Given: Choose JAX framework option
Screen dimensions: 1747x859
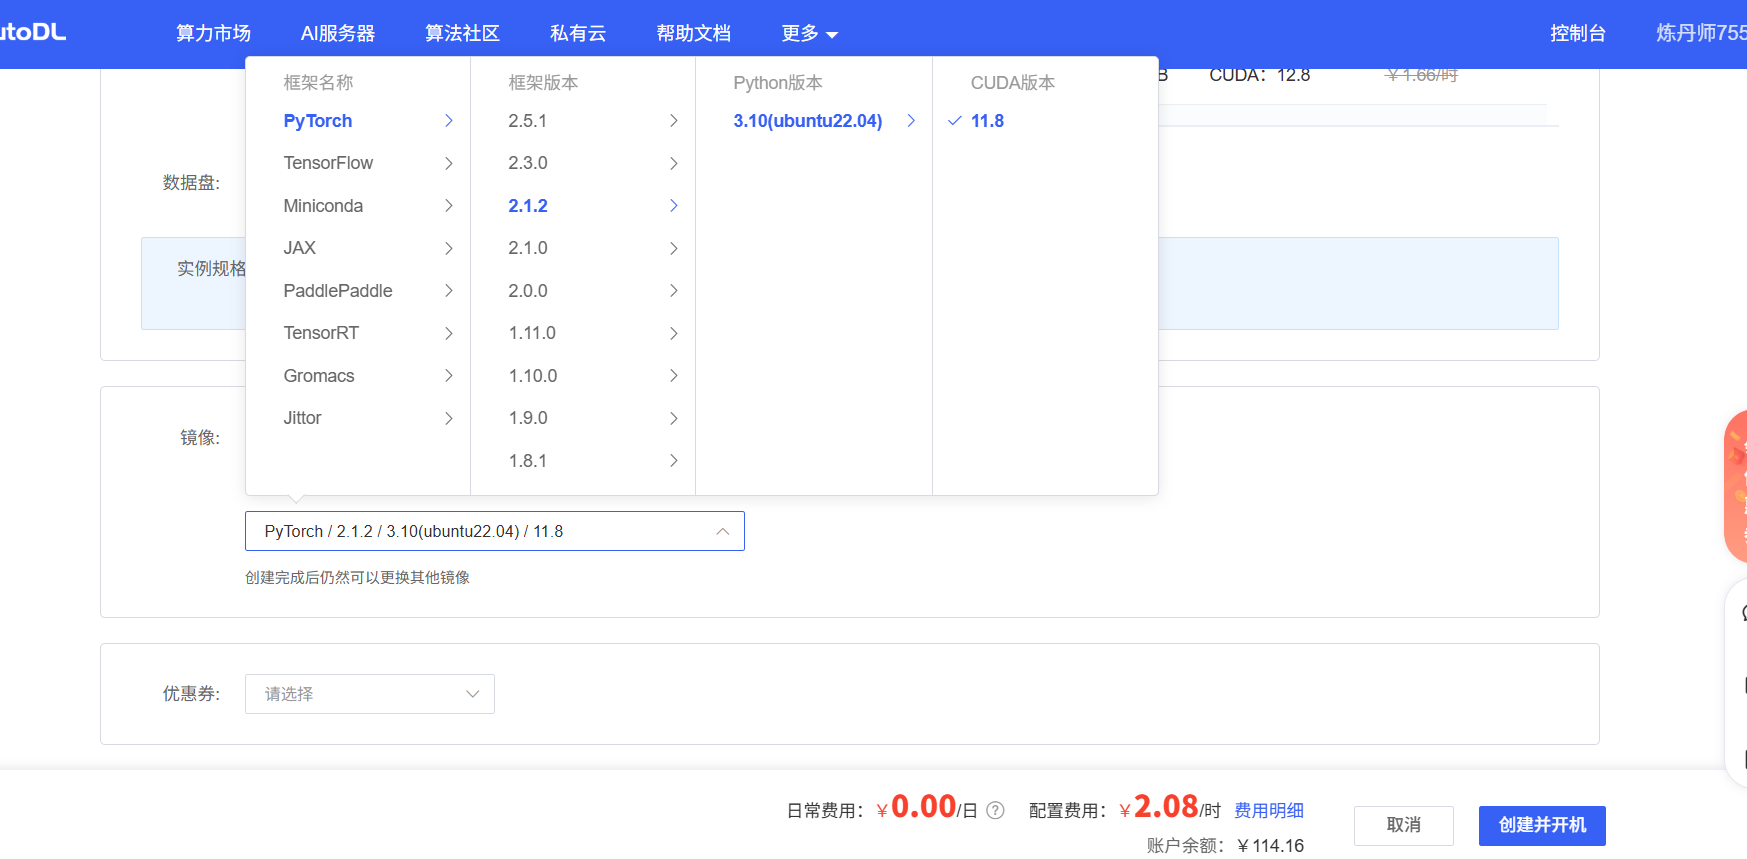Looking at the screenshot, I should (x=299, y=248).
